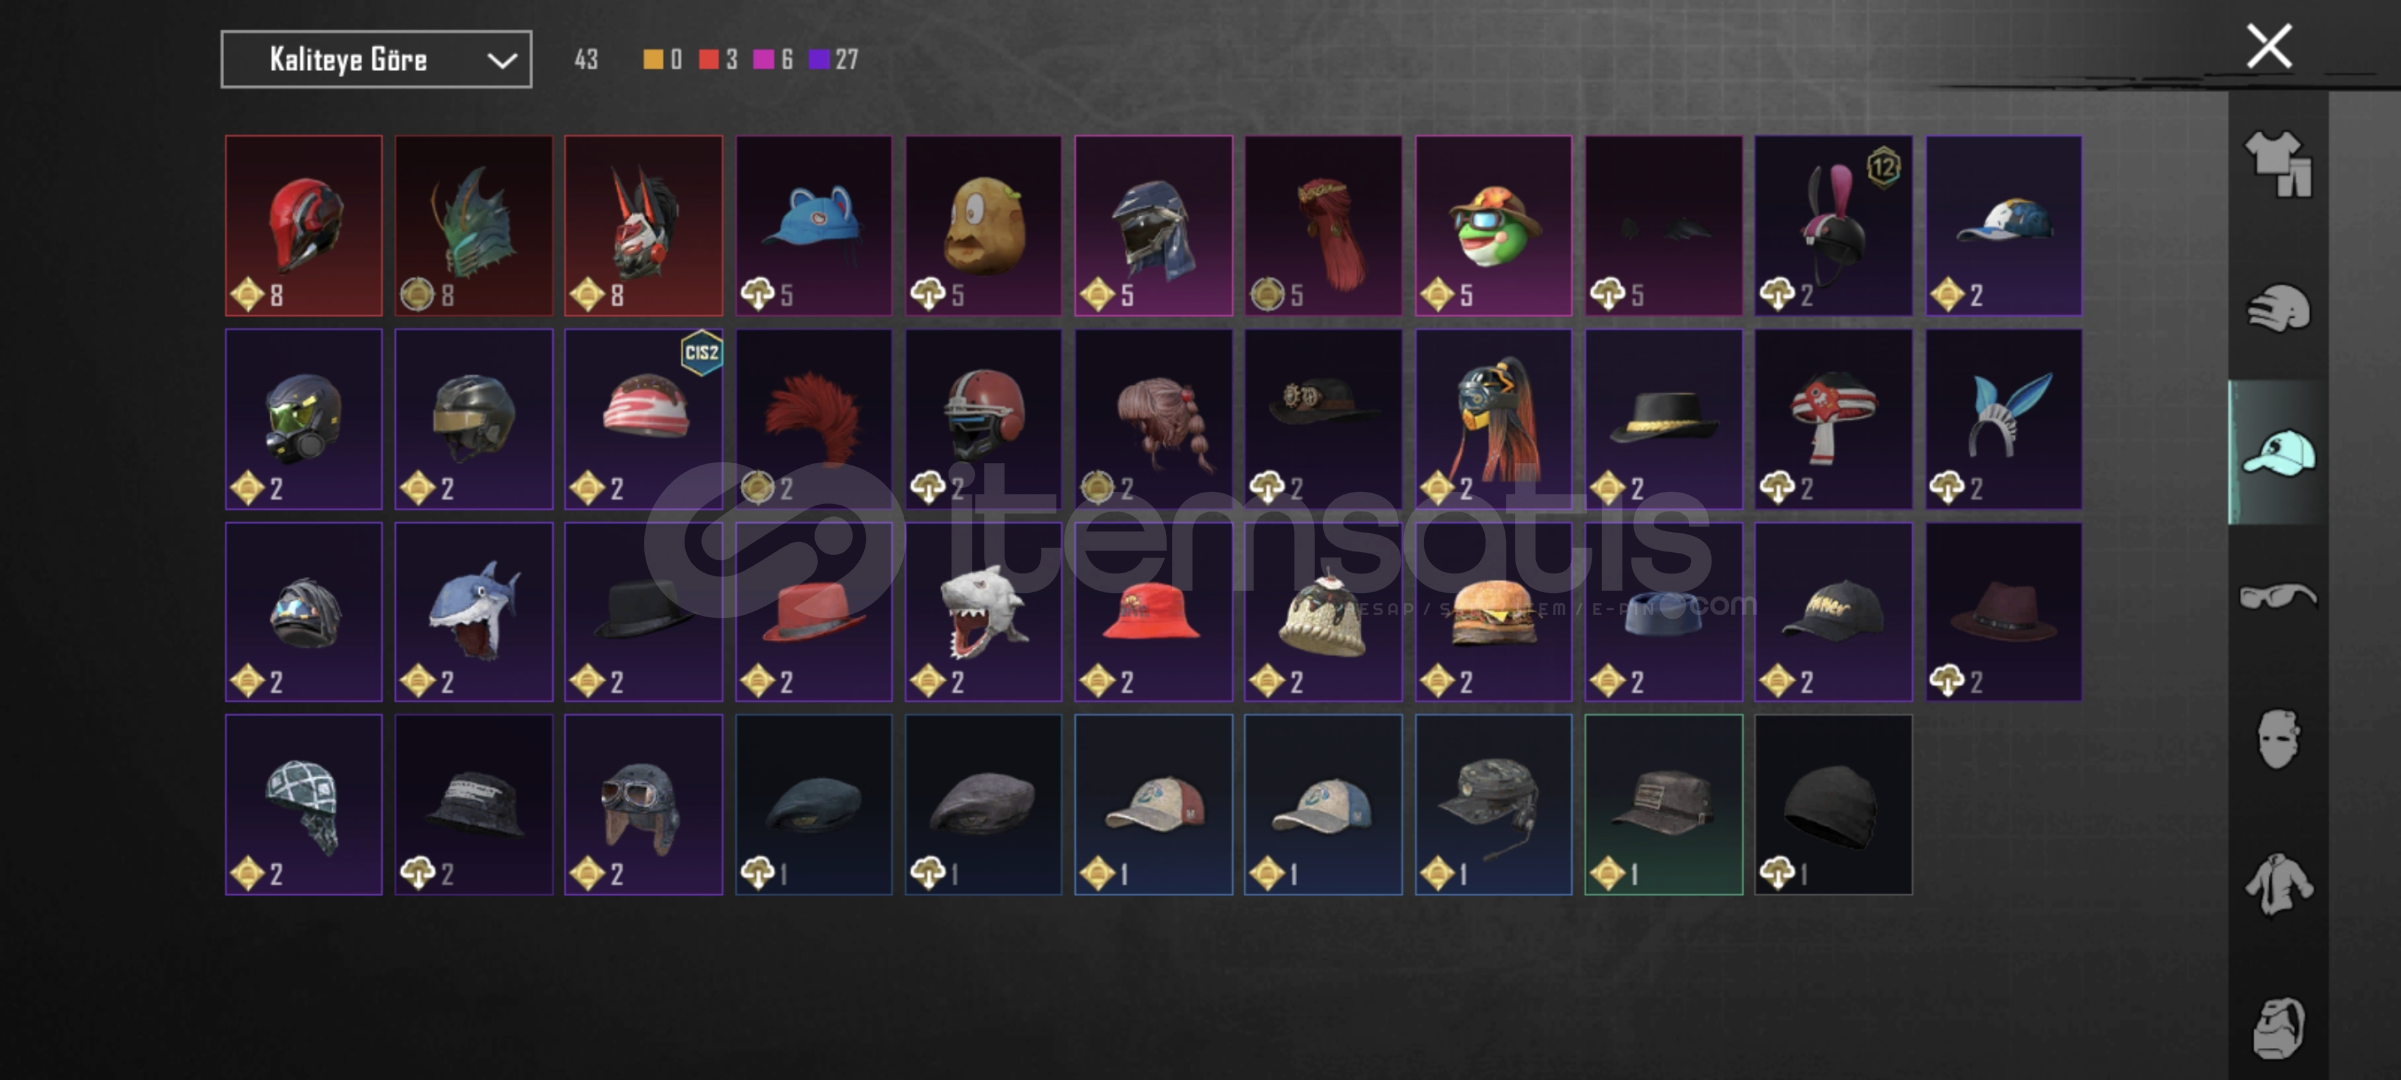Filter by the yellow quality swatch

click(x=653, y=60)
